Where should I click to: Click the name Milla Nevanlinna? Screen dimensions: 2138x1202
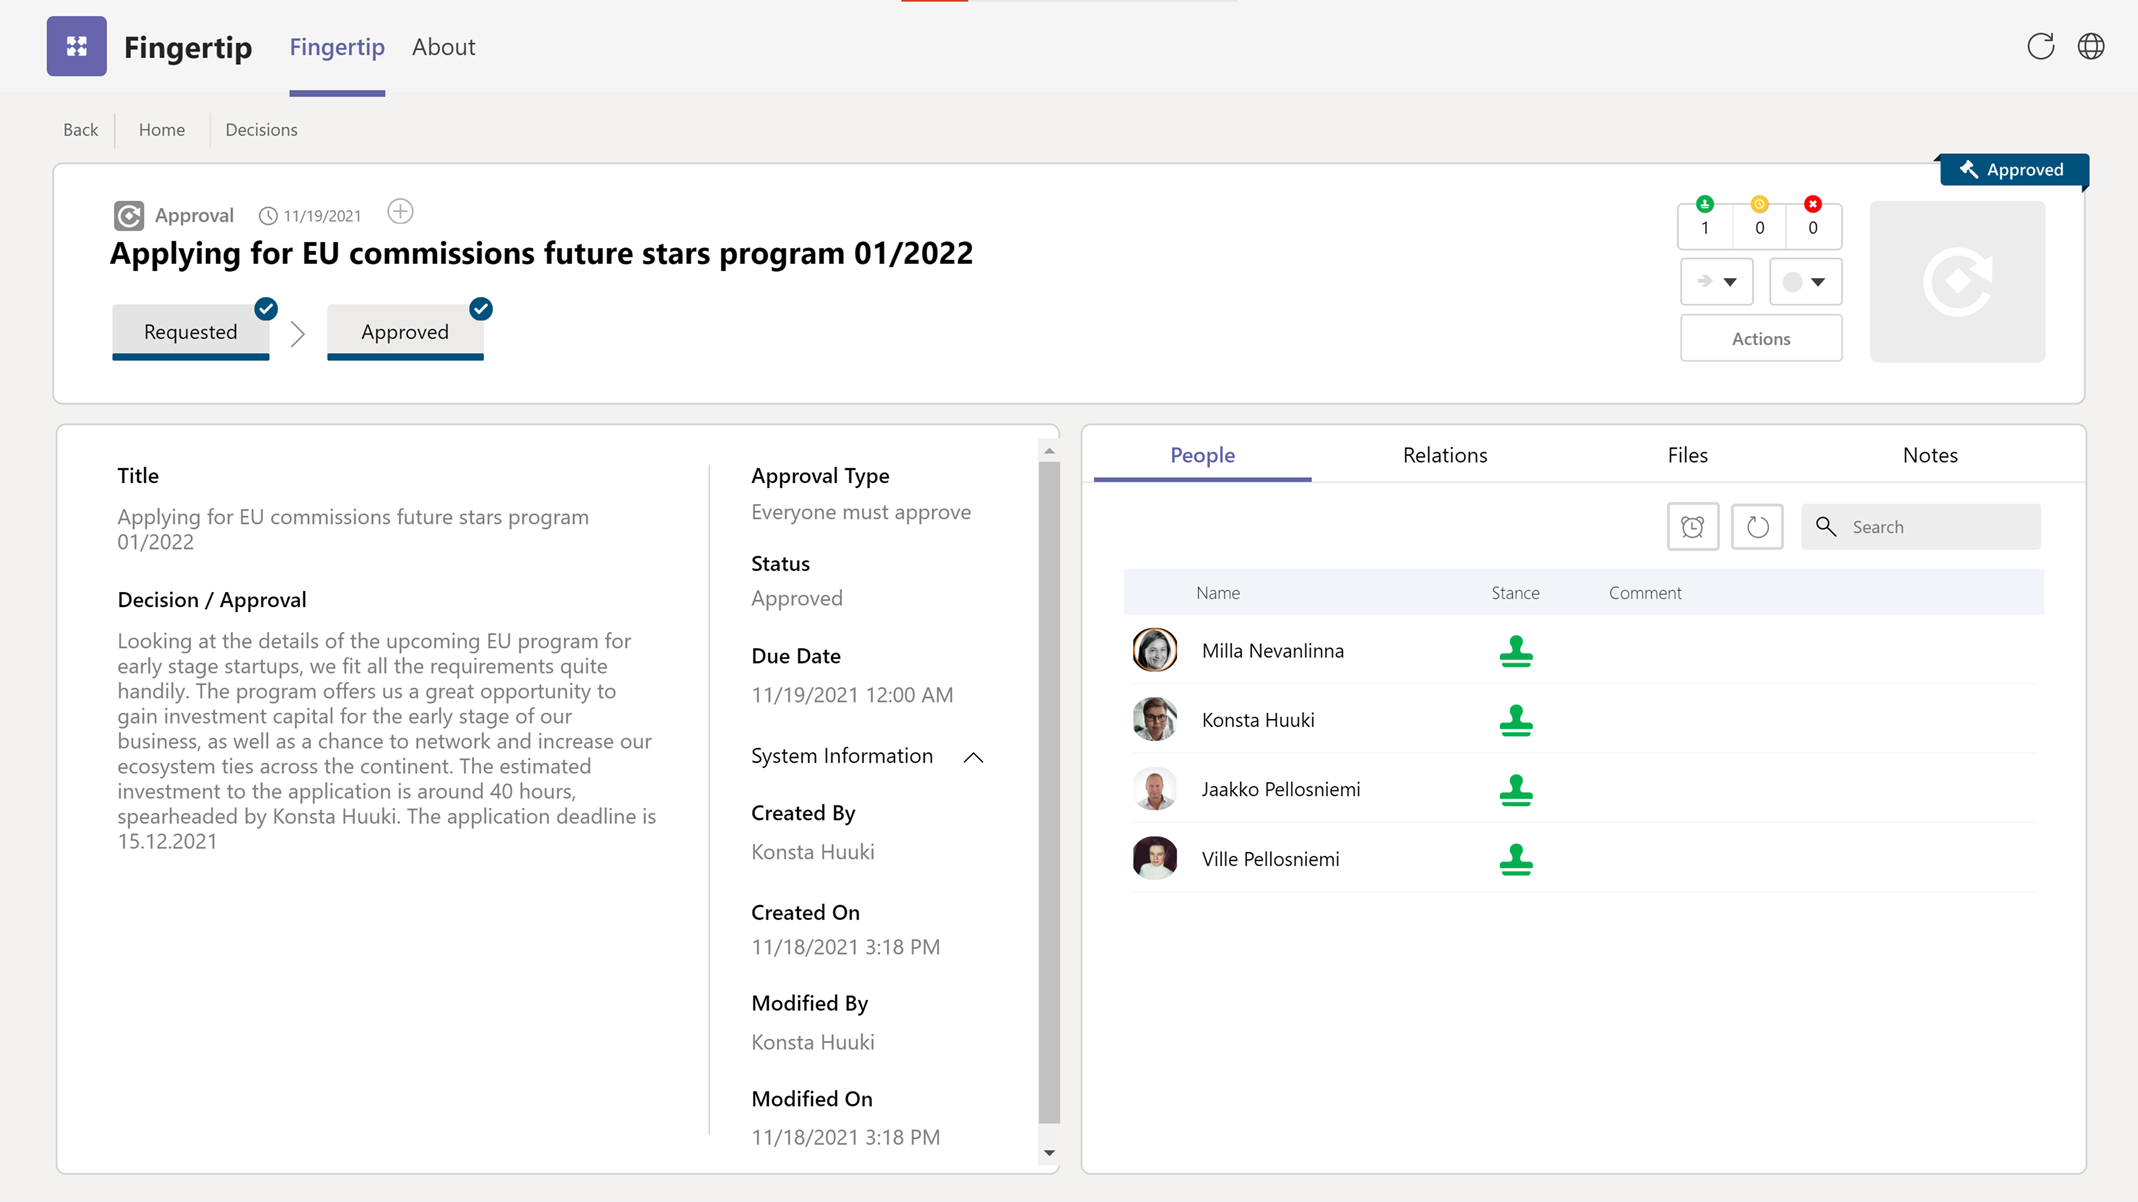pyautogui.click(x=1273, y=651)
